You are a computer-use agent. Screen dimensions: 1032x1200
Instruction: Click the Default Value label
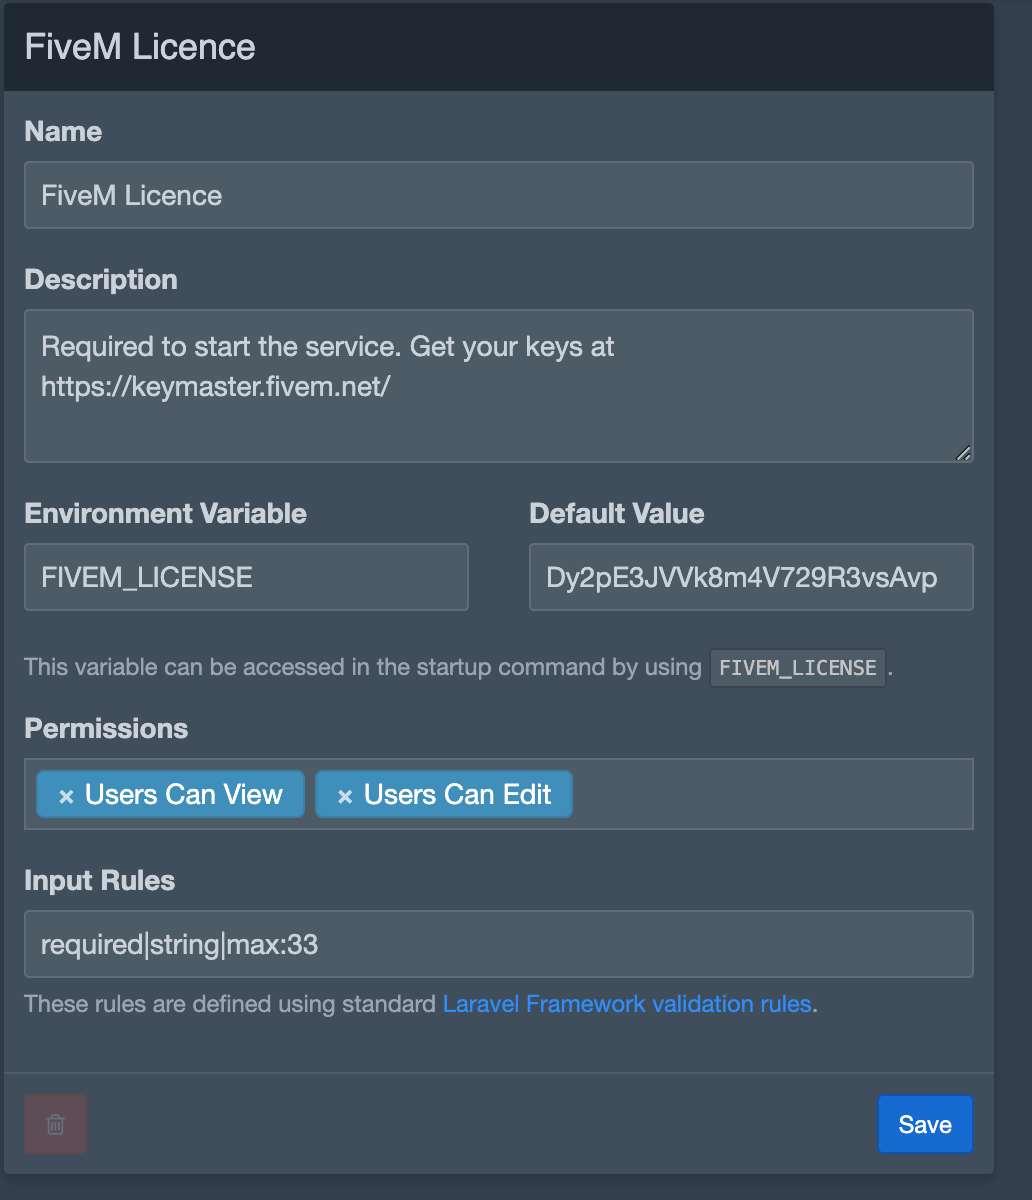click(x=616, y=514)
